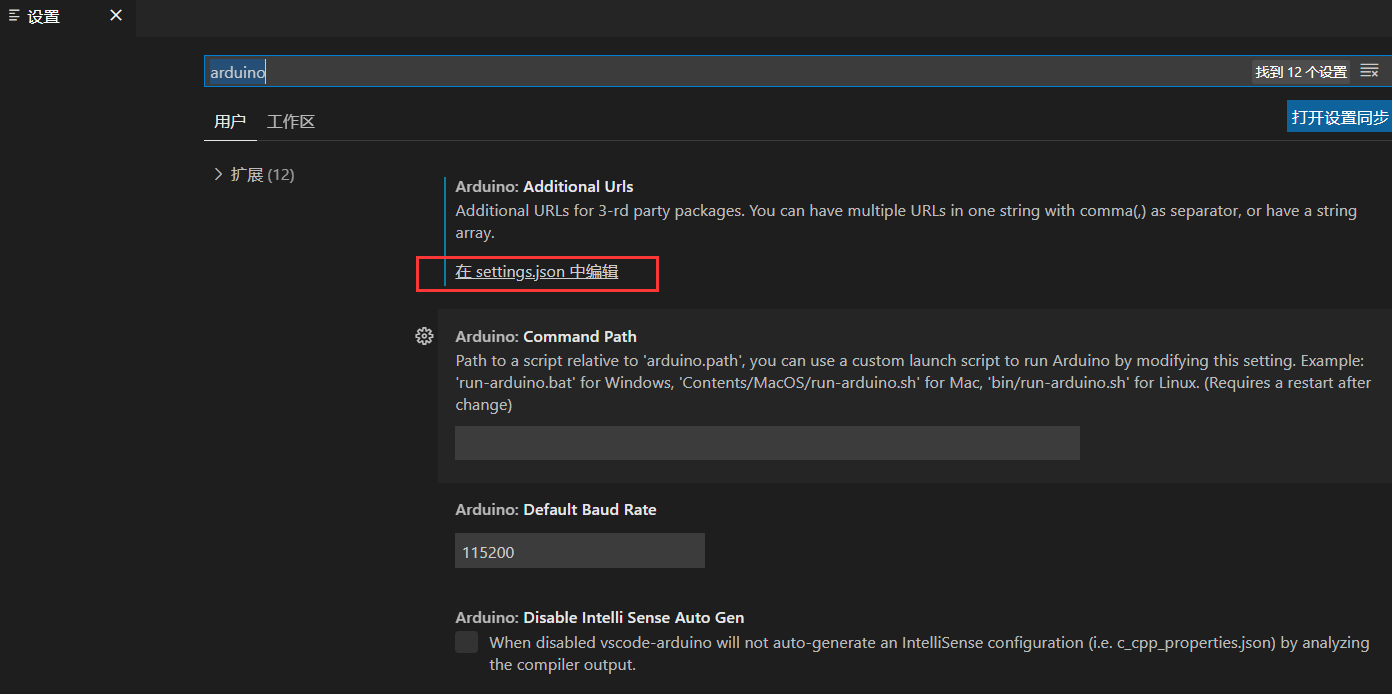Select the 用户 settings tab

click(x=230, y=121)
